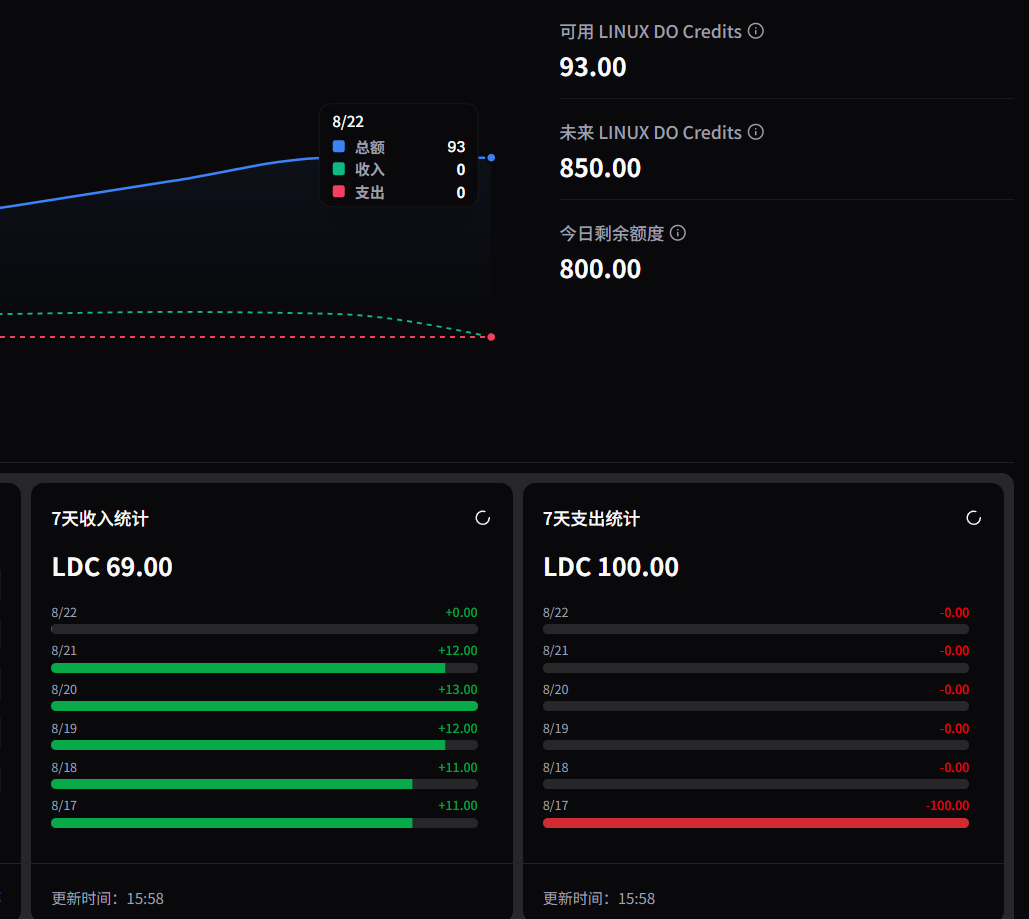Click the 今日剩余额度 value 800.00

tap(600, 269)
